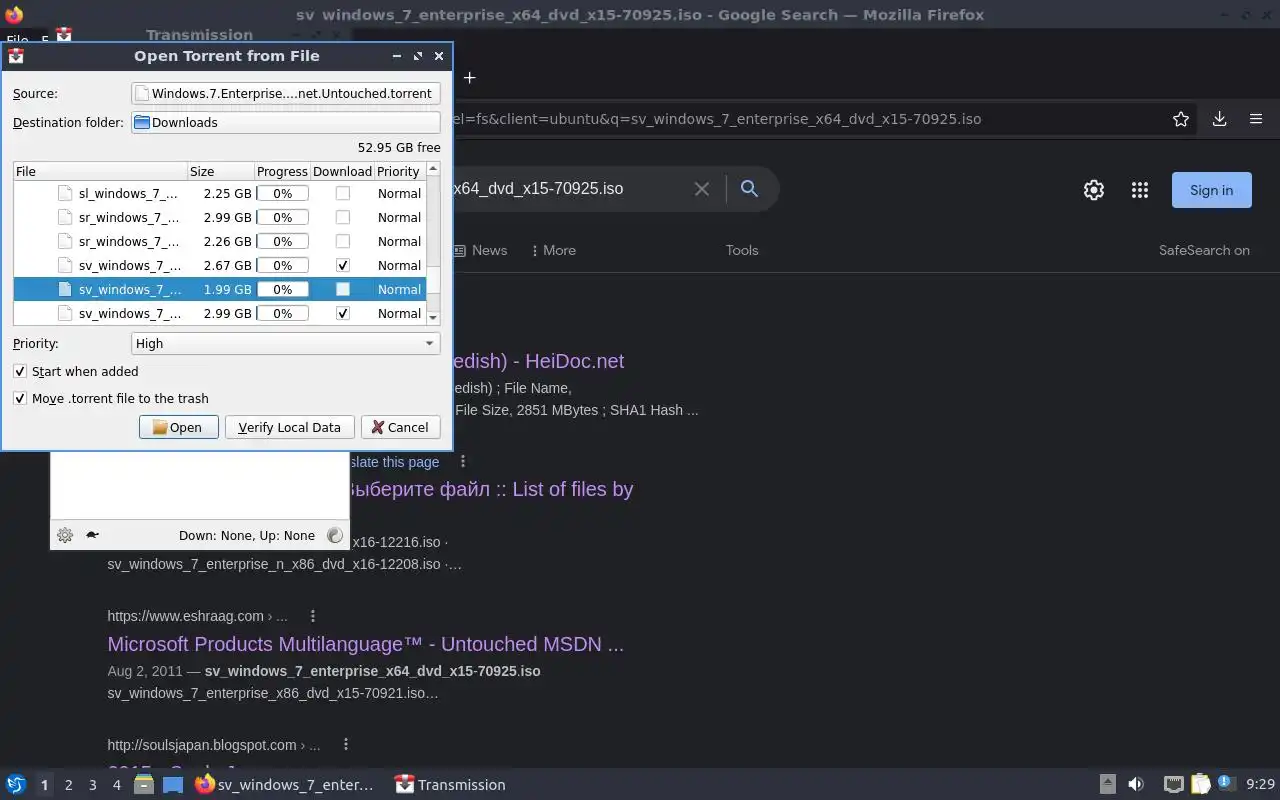Viewport: 1280px width, 800px height.
Task: Switch to workspace 3 in taskbar
Action: [92, 785]
